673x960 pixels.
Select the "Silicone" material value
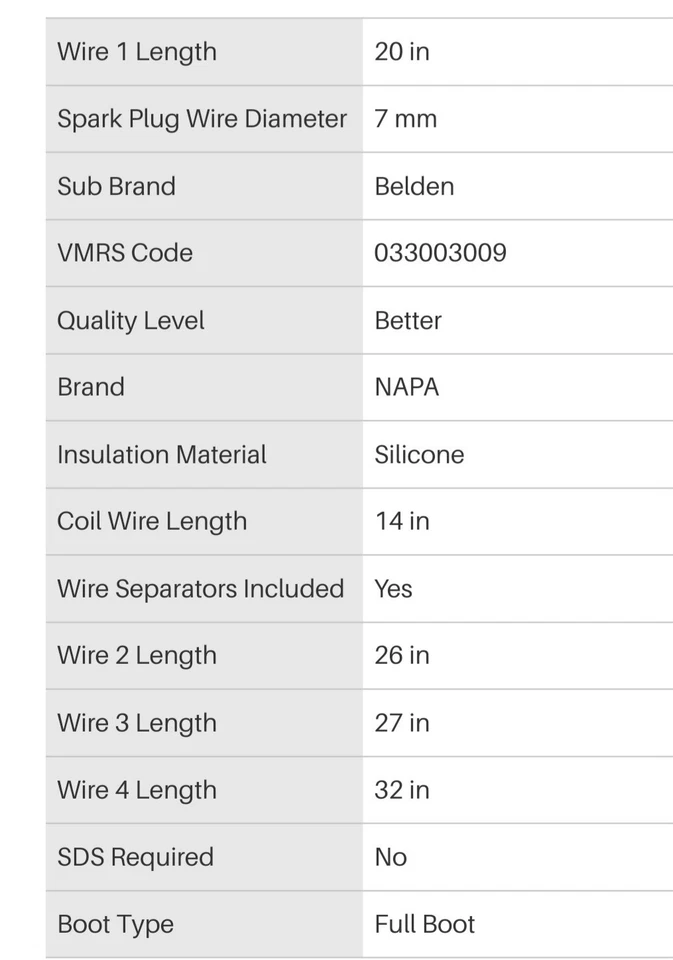[x=419, y=455]
